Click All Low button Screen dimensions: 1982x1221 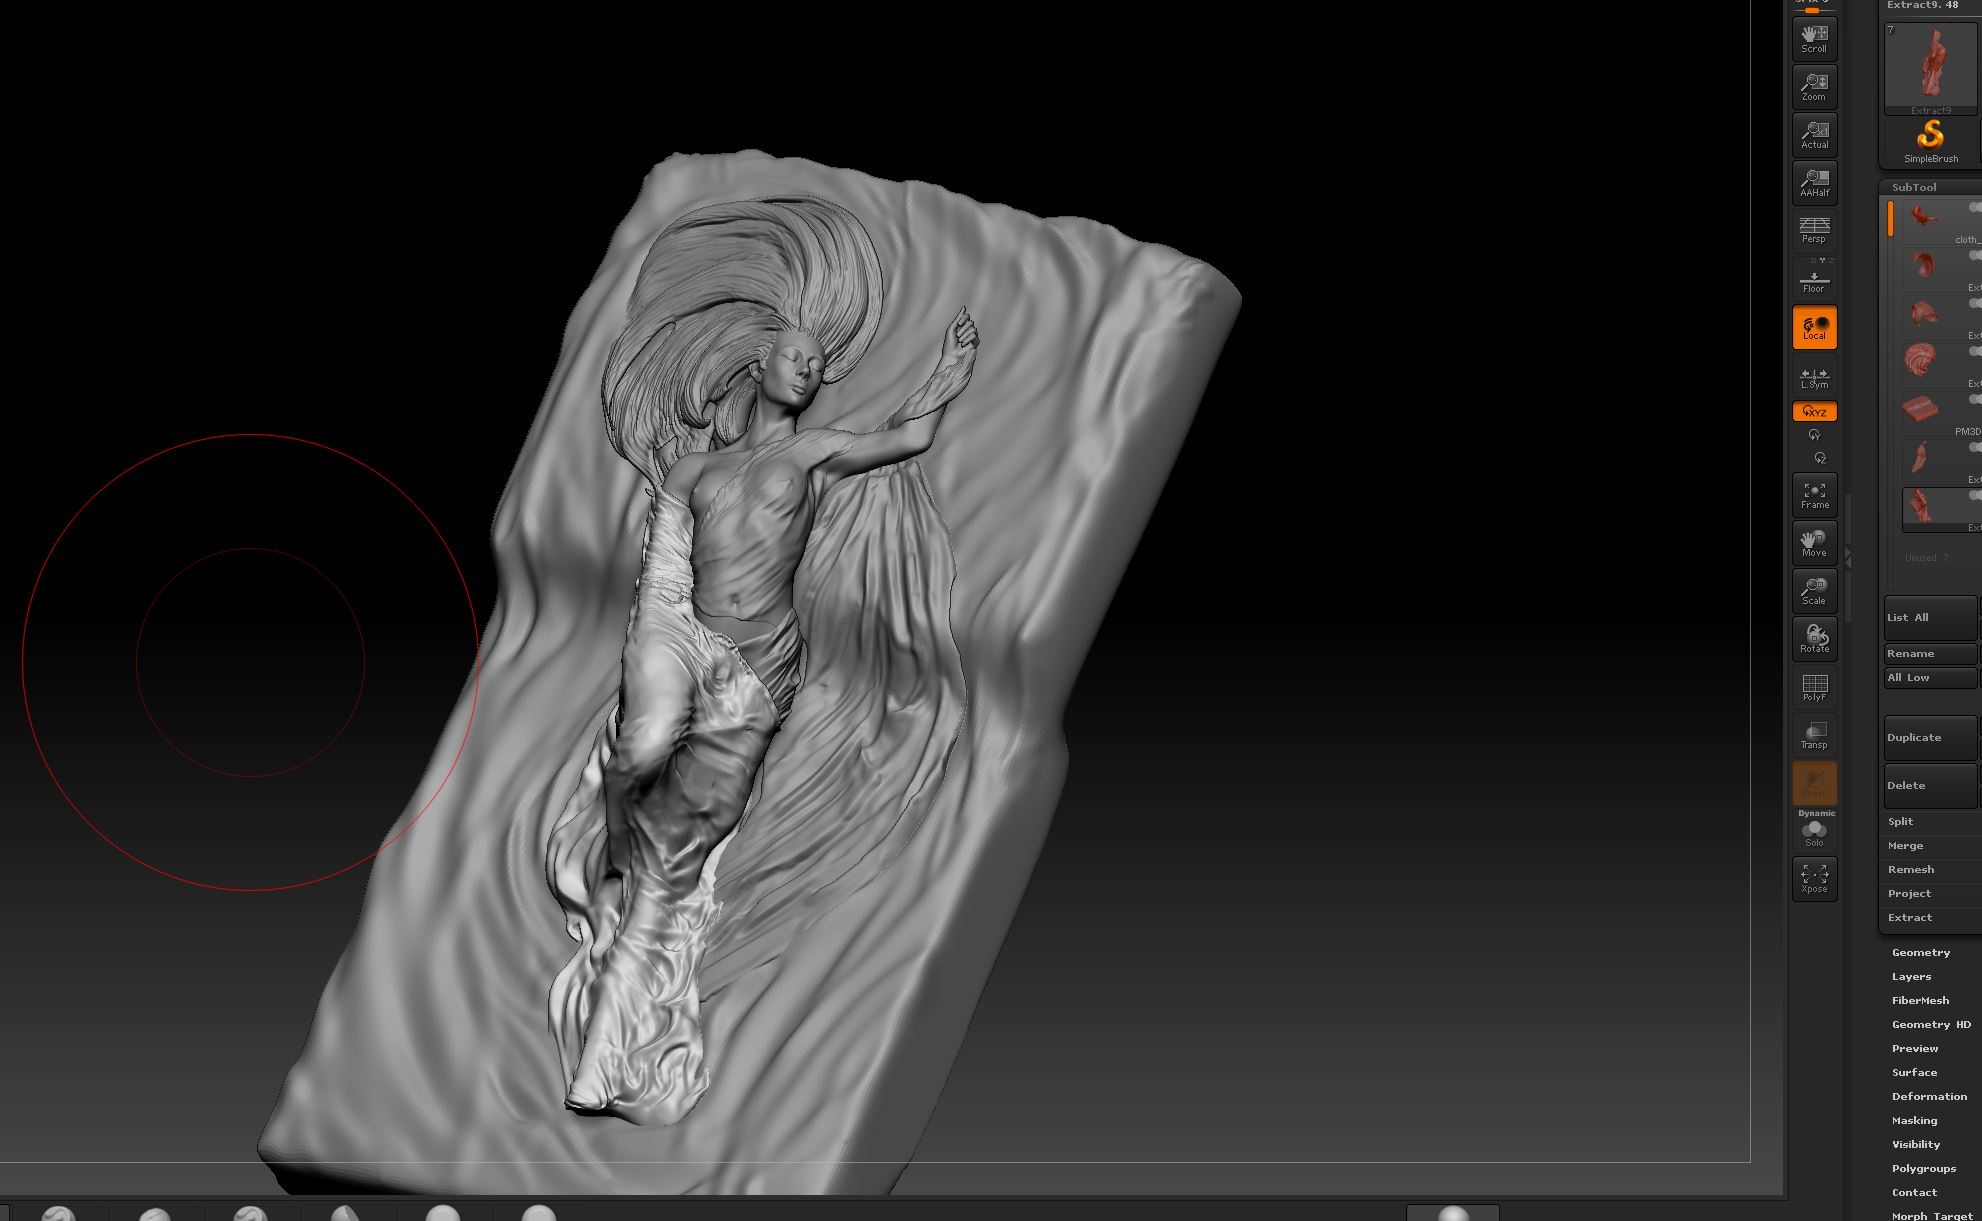pyautogui.click(x=1930, y=678)
